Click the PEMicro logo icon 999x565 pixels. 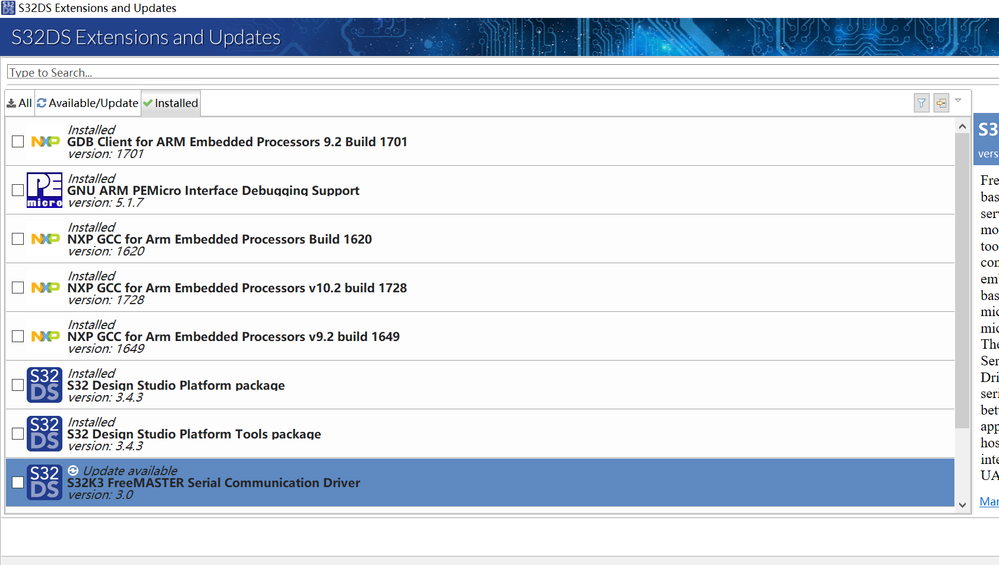[44, 190]
